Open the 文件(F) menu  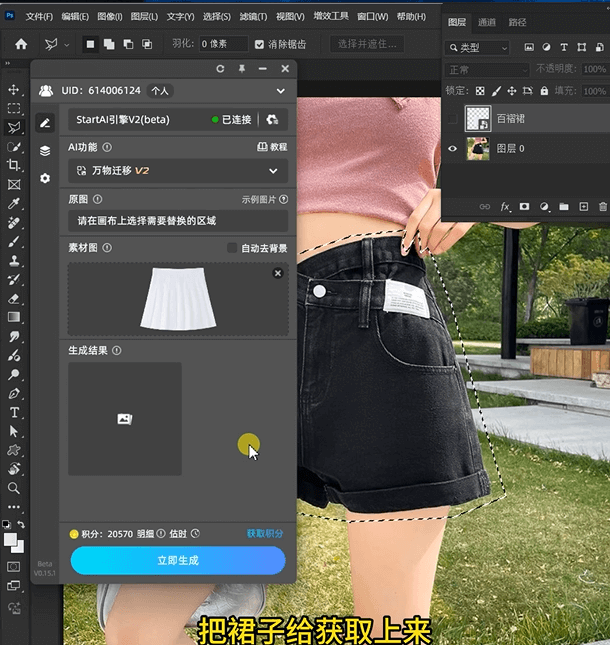[x=39, y=16]
